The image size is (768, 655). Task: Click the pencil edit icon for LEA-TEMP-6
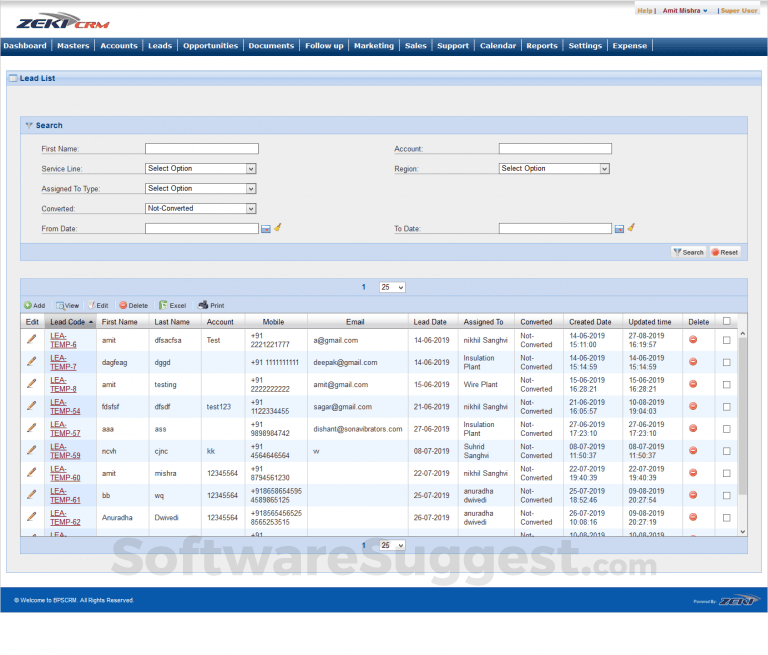pos(31,340)
